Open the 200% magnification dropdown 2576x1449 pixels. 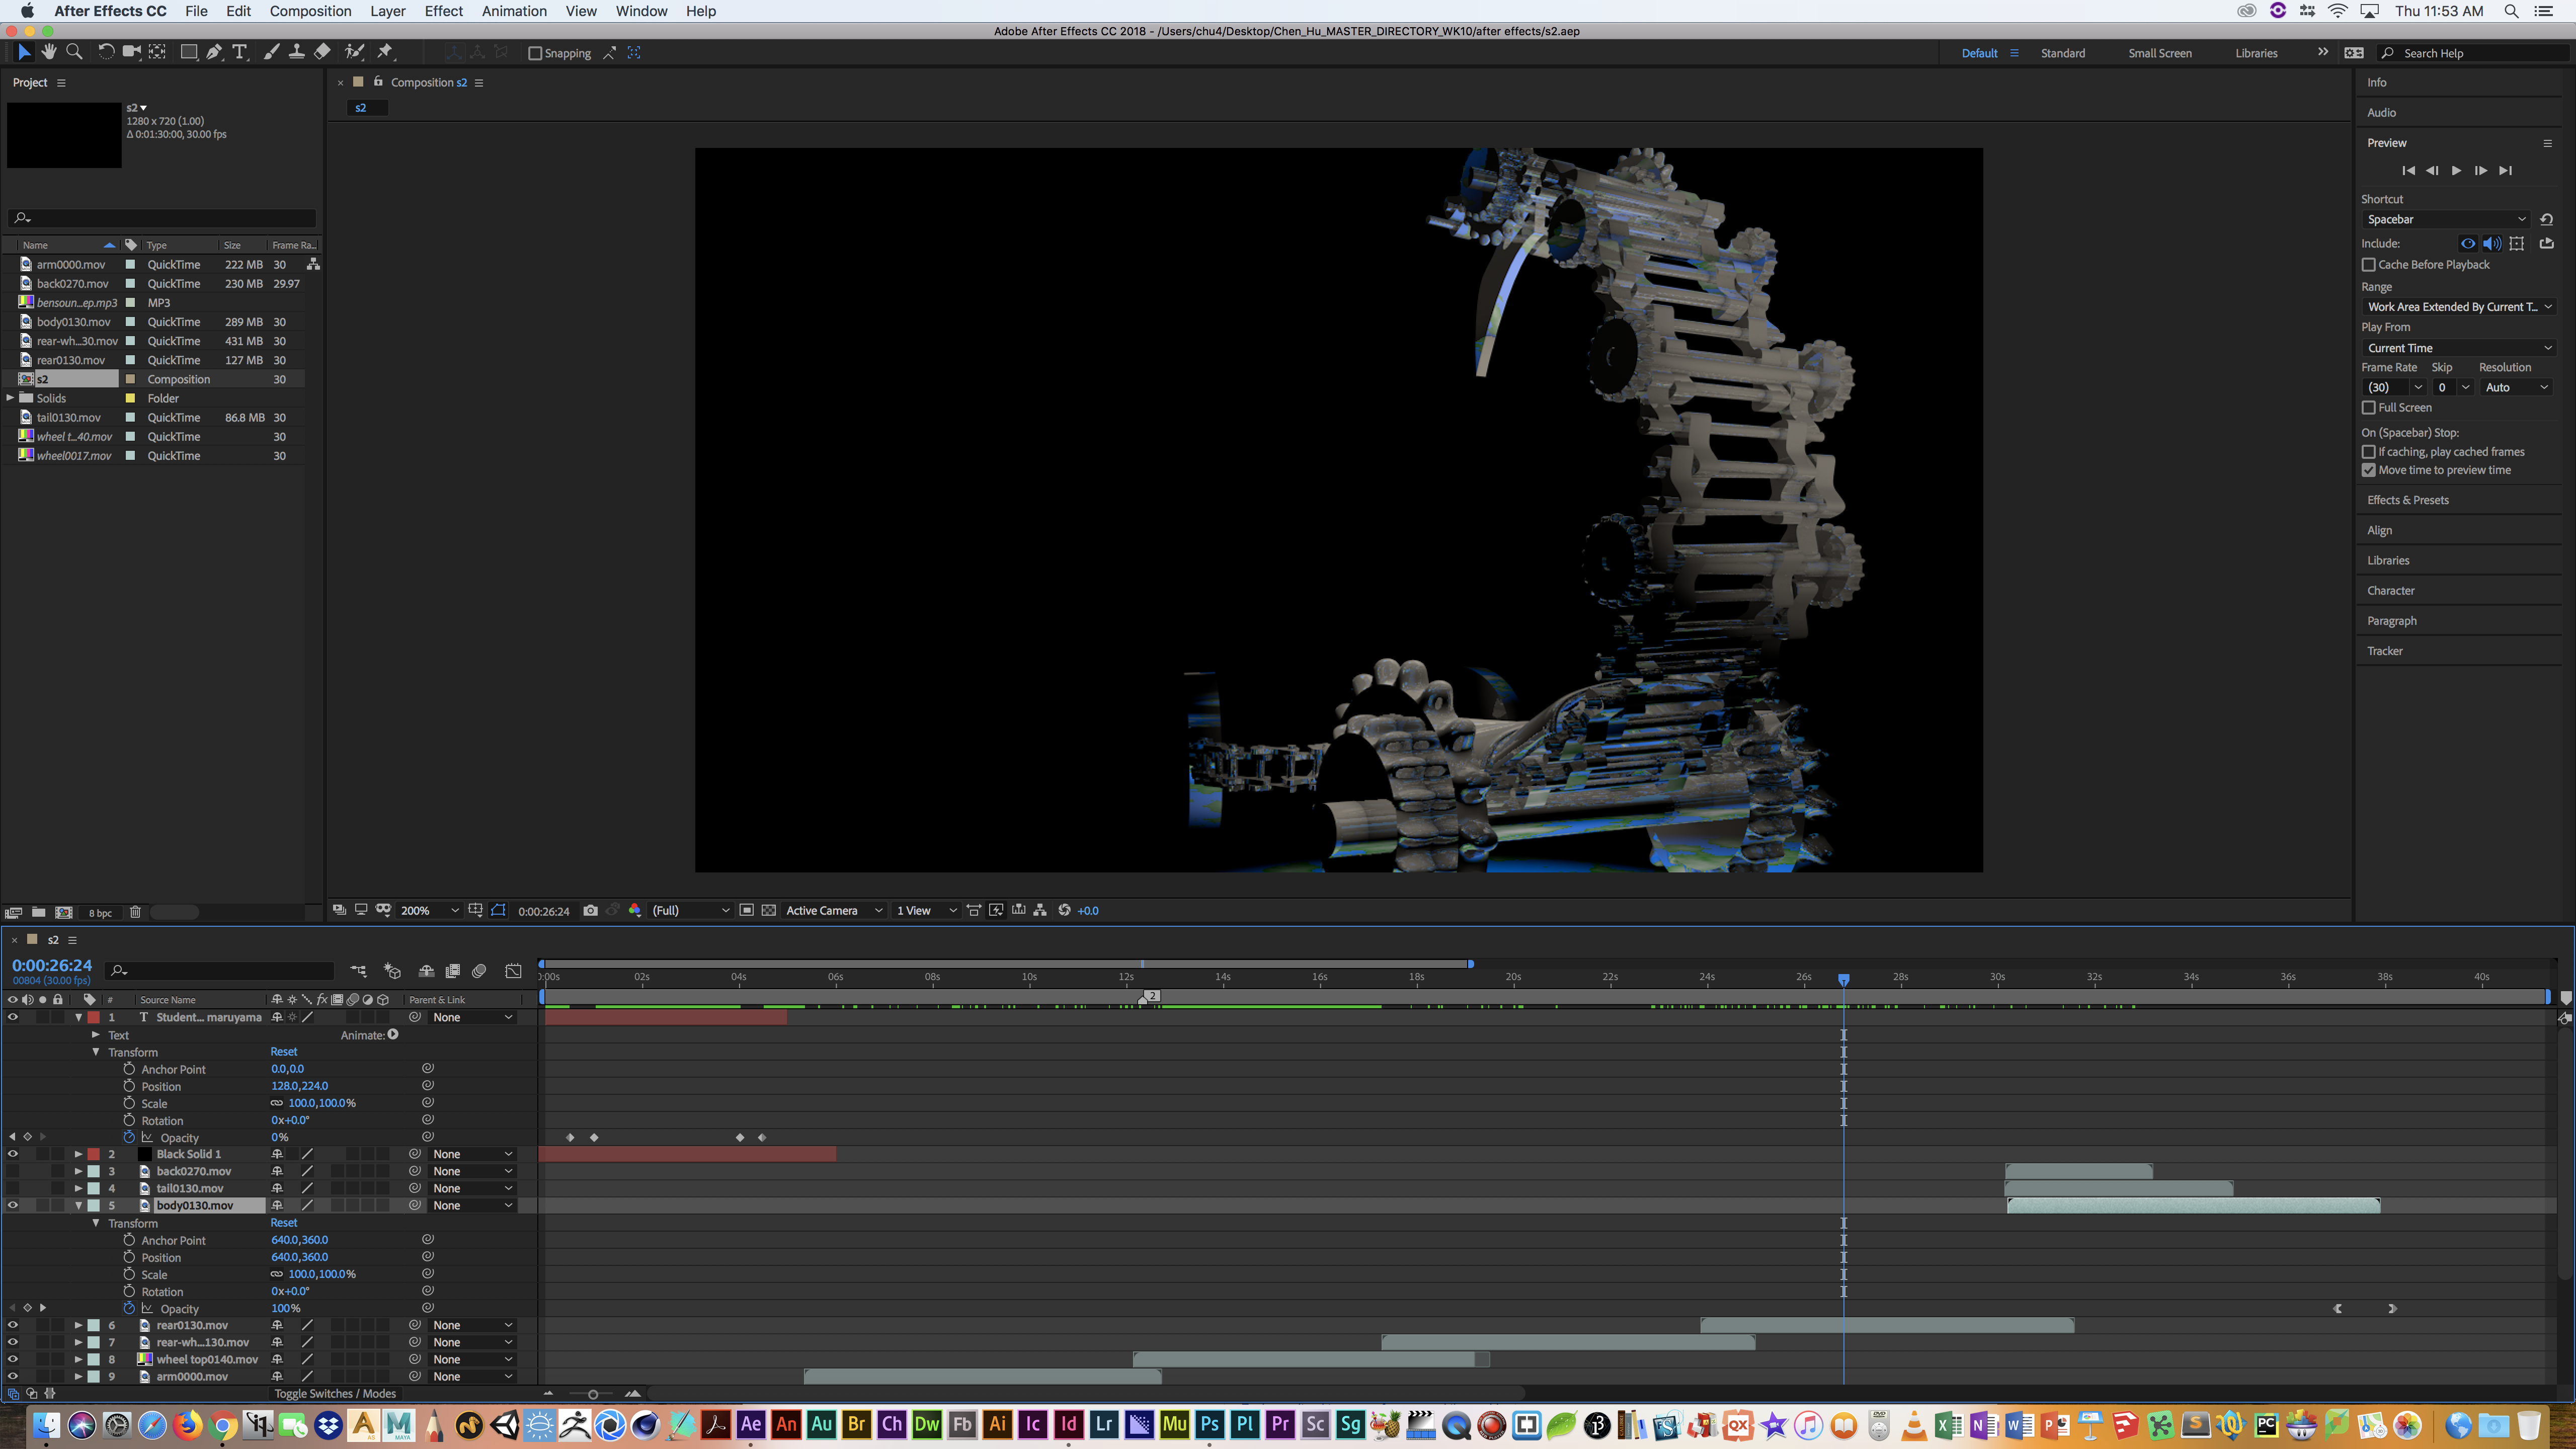pyautogui.click(x=429, y=910)
